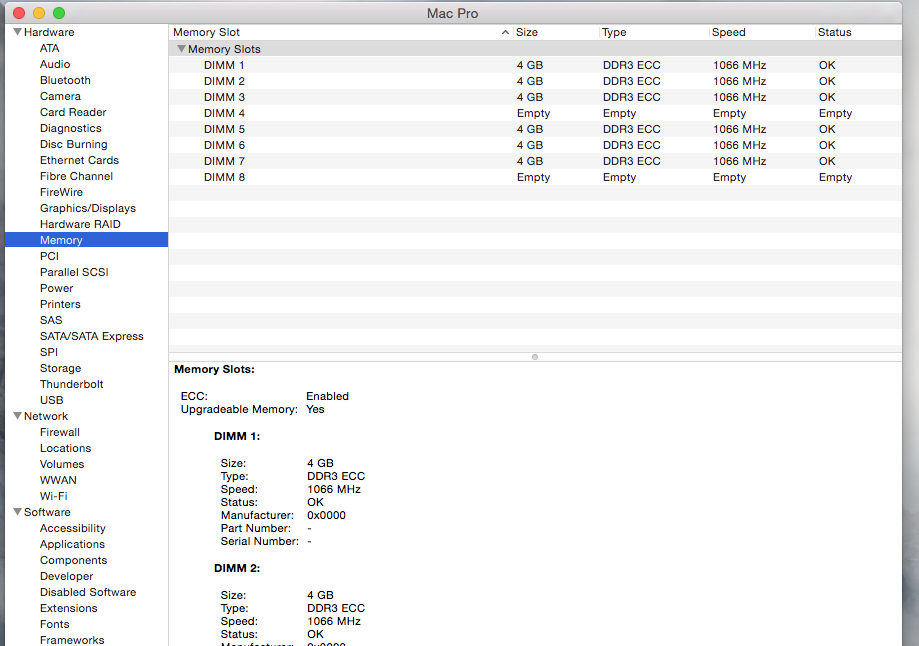Select Firewall under Network
The height and width of the screenshot is (646, 919).
click(60, 432)
